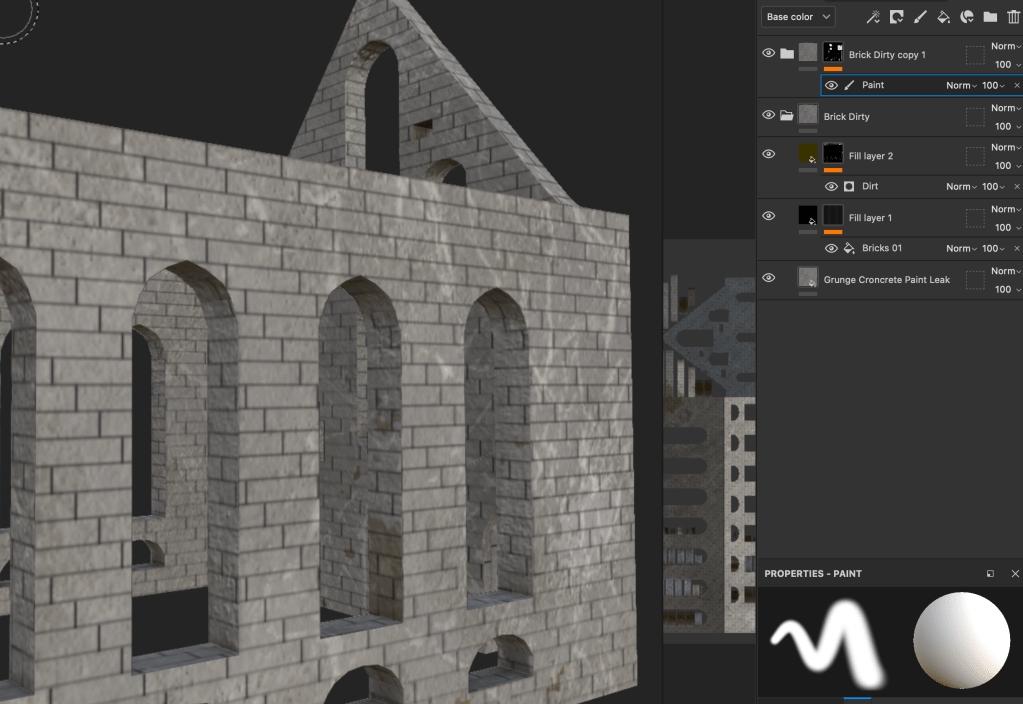Open opacity dropdown for Fill layer 2

click(x=1005, y=166)
